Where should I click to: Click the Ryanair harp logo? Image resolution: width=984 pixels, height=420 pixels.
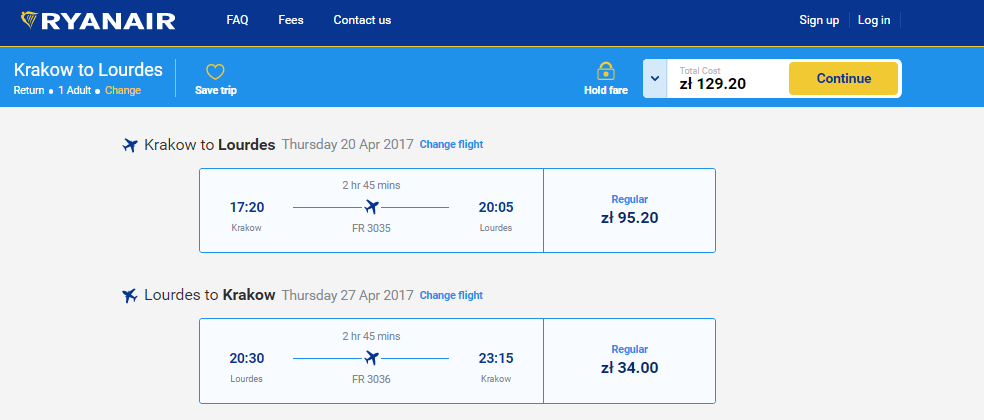(31, 21)
